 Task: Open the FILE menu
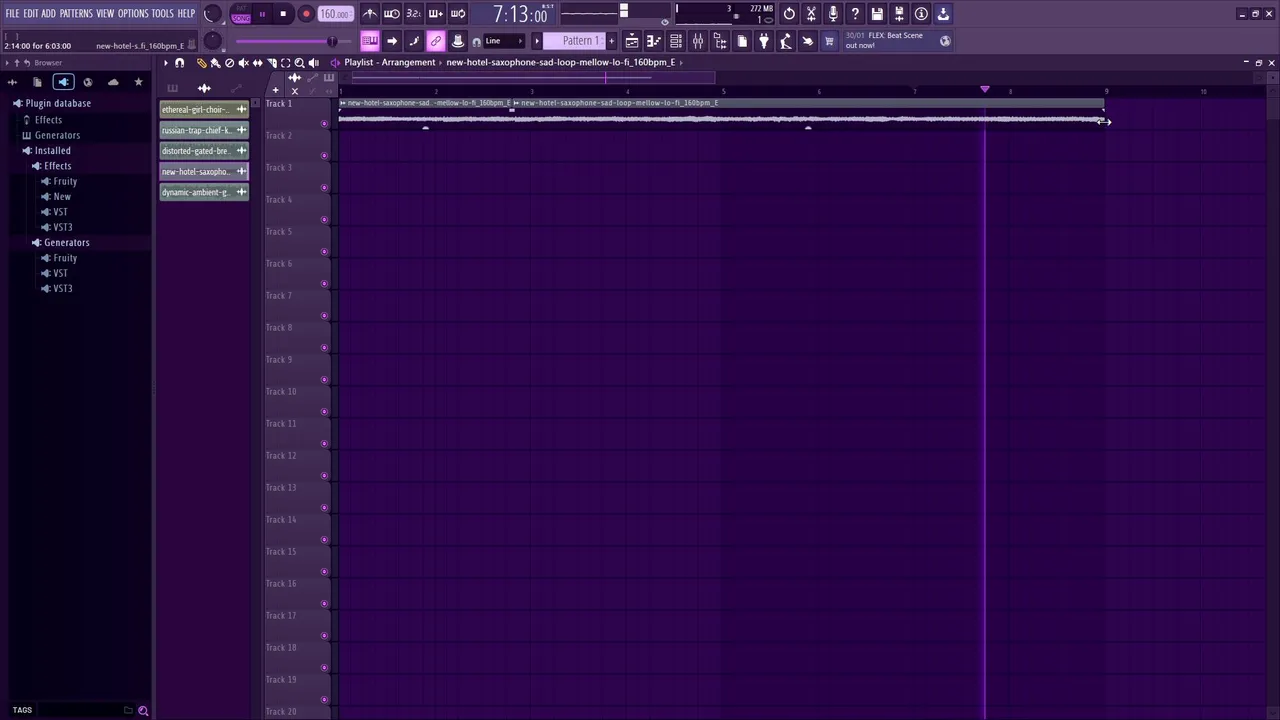pyautogui.click(x=12, y=14)
